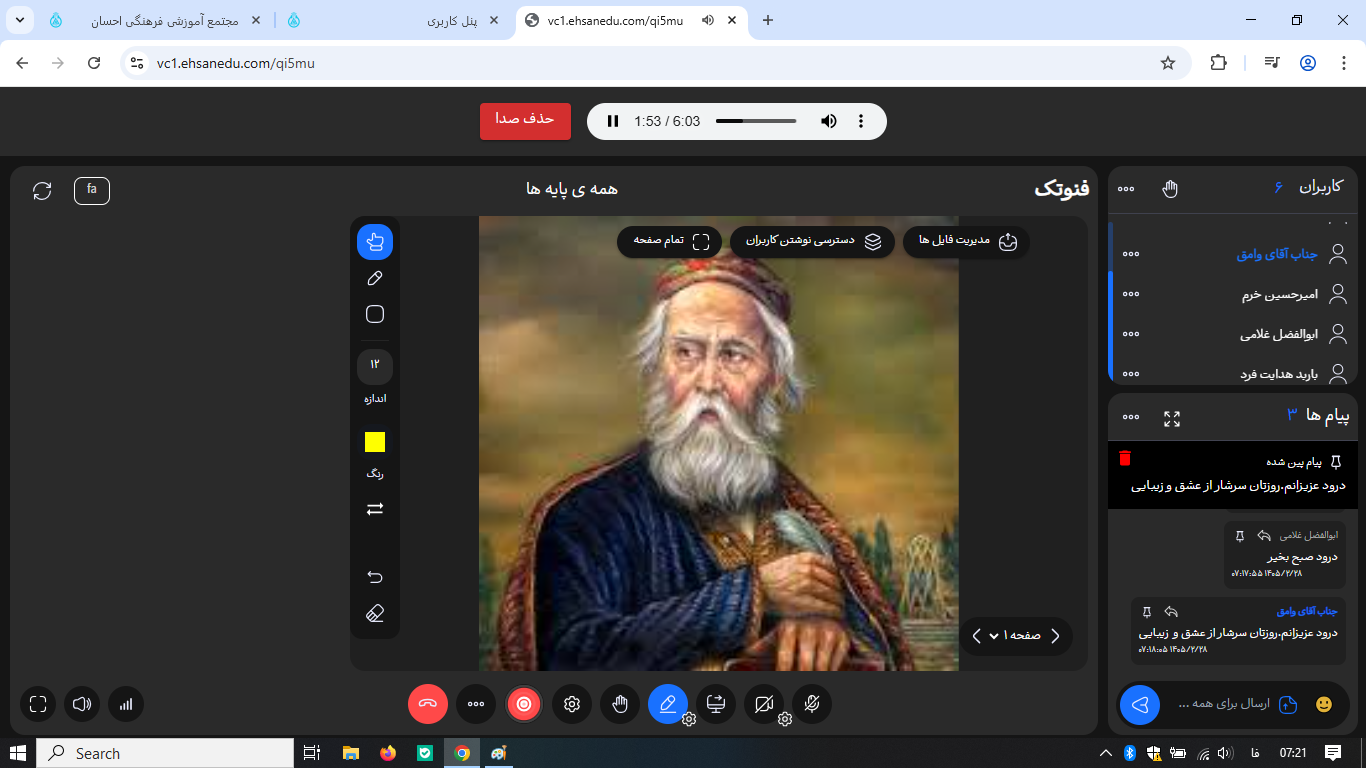Expand the پیام ها chat panel
This screenshot has width=1366, height=768.
1172,419
